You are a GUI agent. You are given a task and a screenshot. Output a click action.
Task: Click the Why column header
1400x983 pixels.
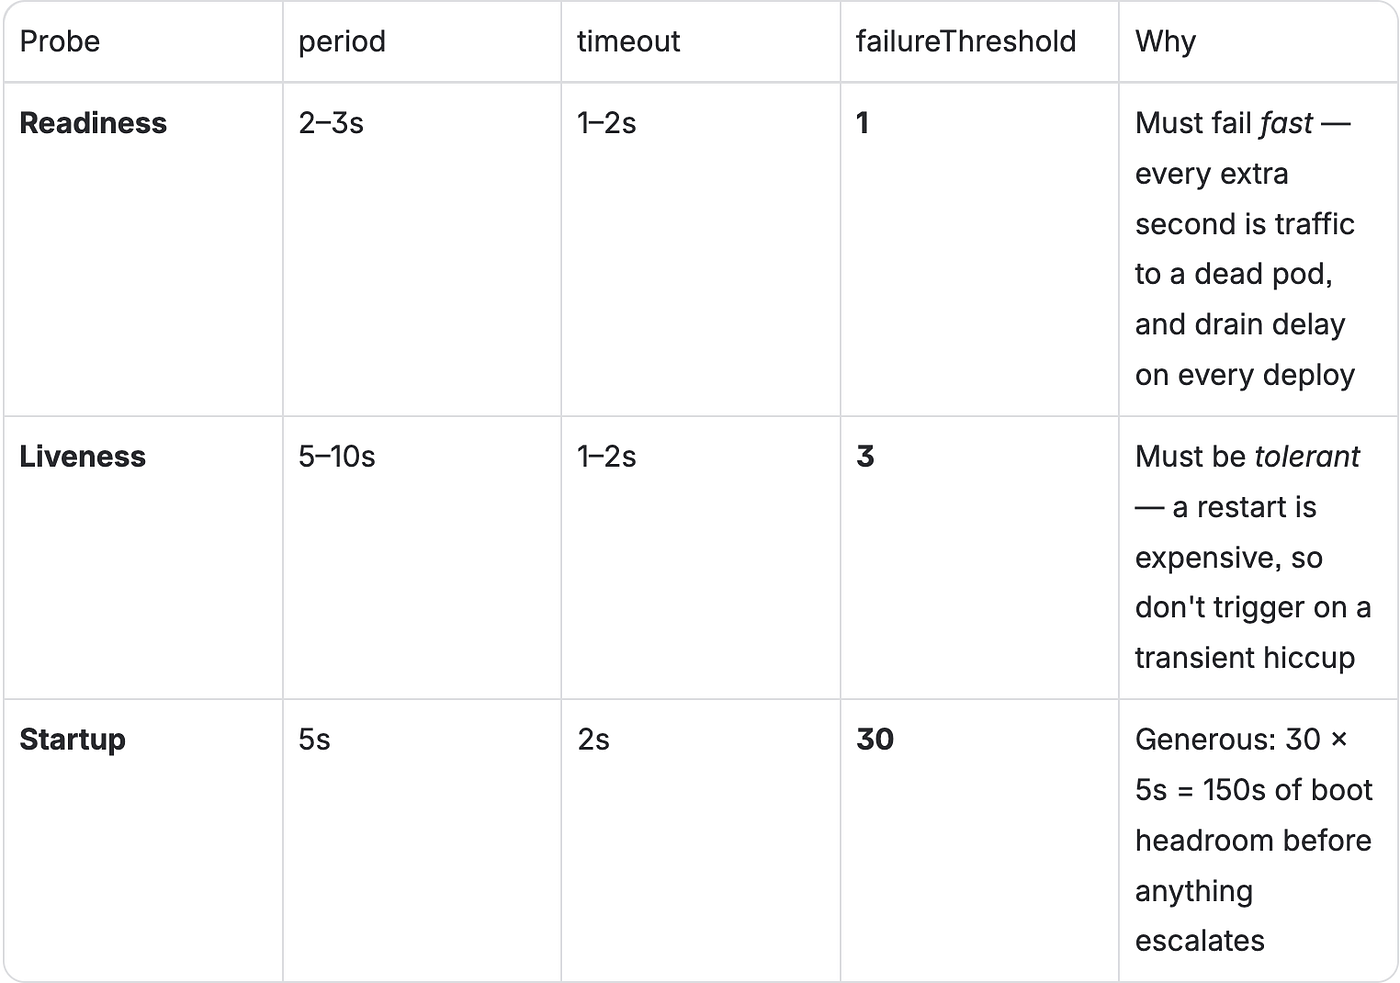(1165, 42)
